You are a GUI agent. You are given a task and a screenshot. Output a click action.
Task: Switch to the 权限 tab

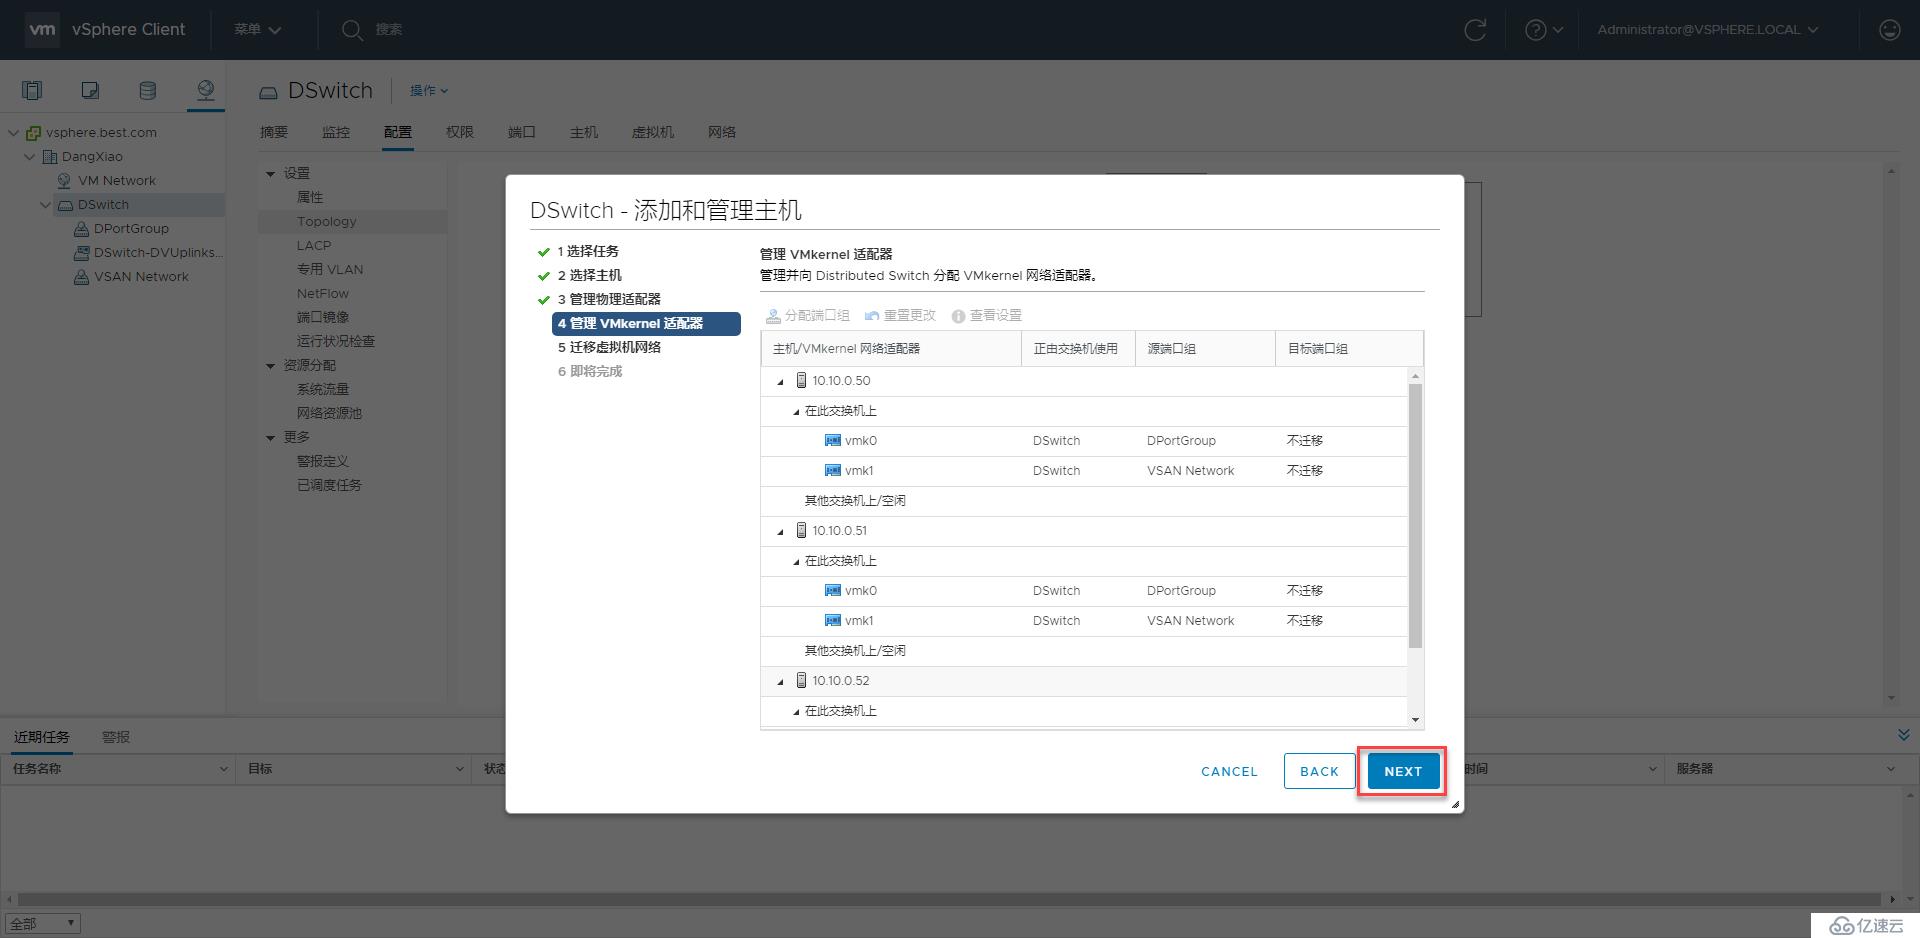460,132
